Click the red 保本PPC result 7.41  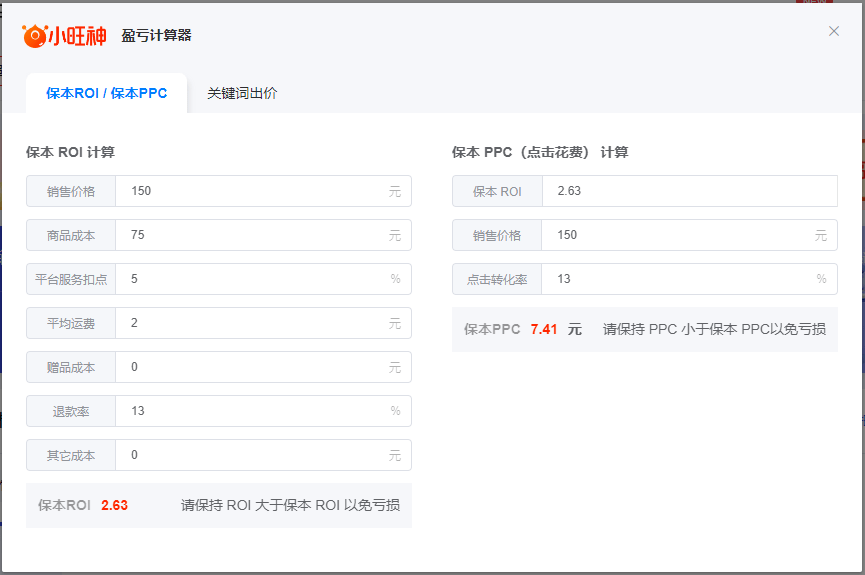[544, 329]
